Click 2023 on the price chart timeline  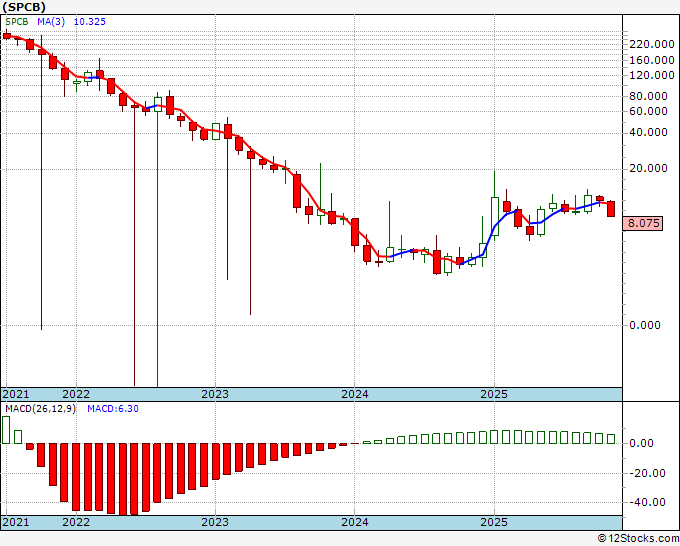pos(215,394)
